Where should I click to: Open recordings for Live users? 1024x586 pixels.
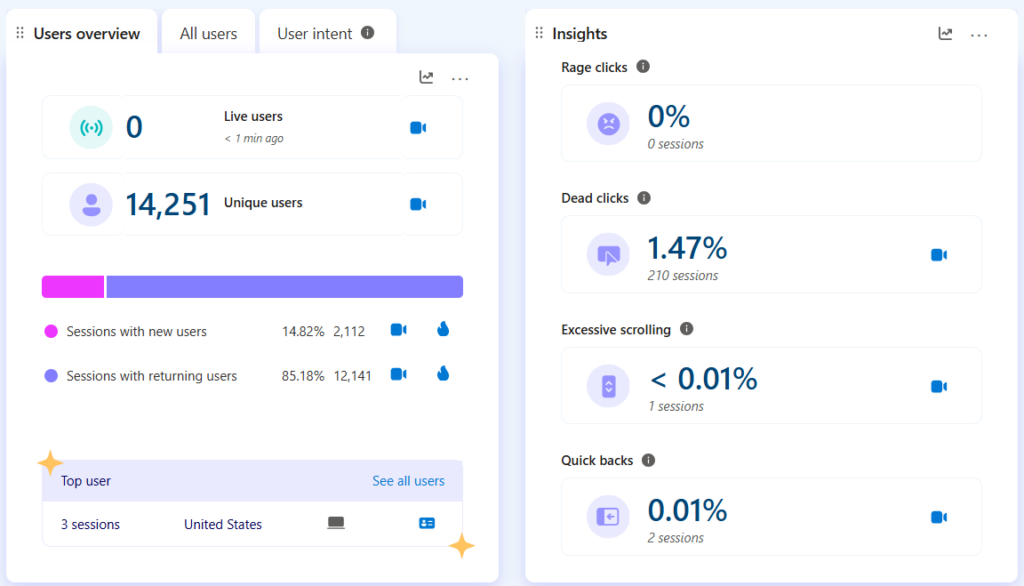pyautogui.click(x=418, y=128)
